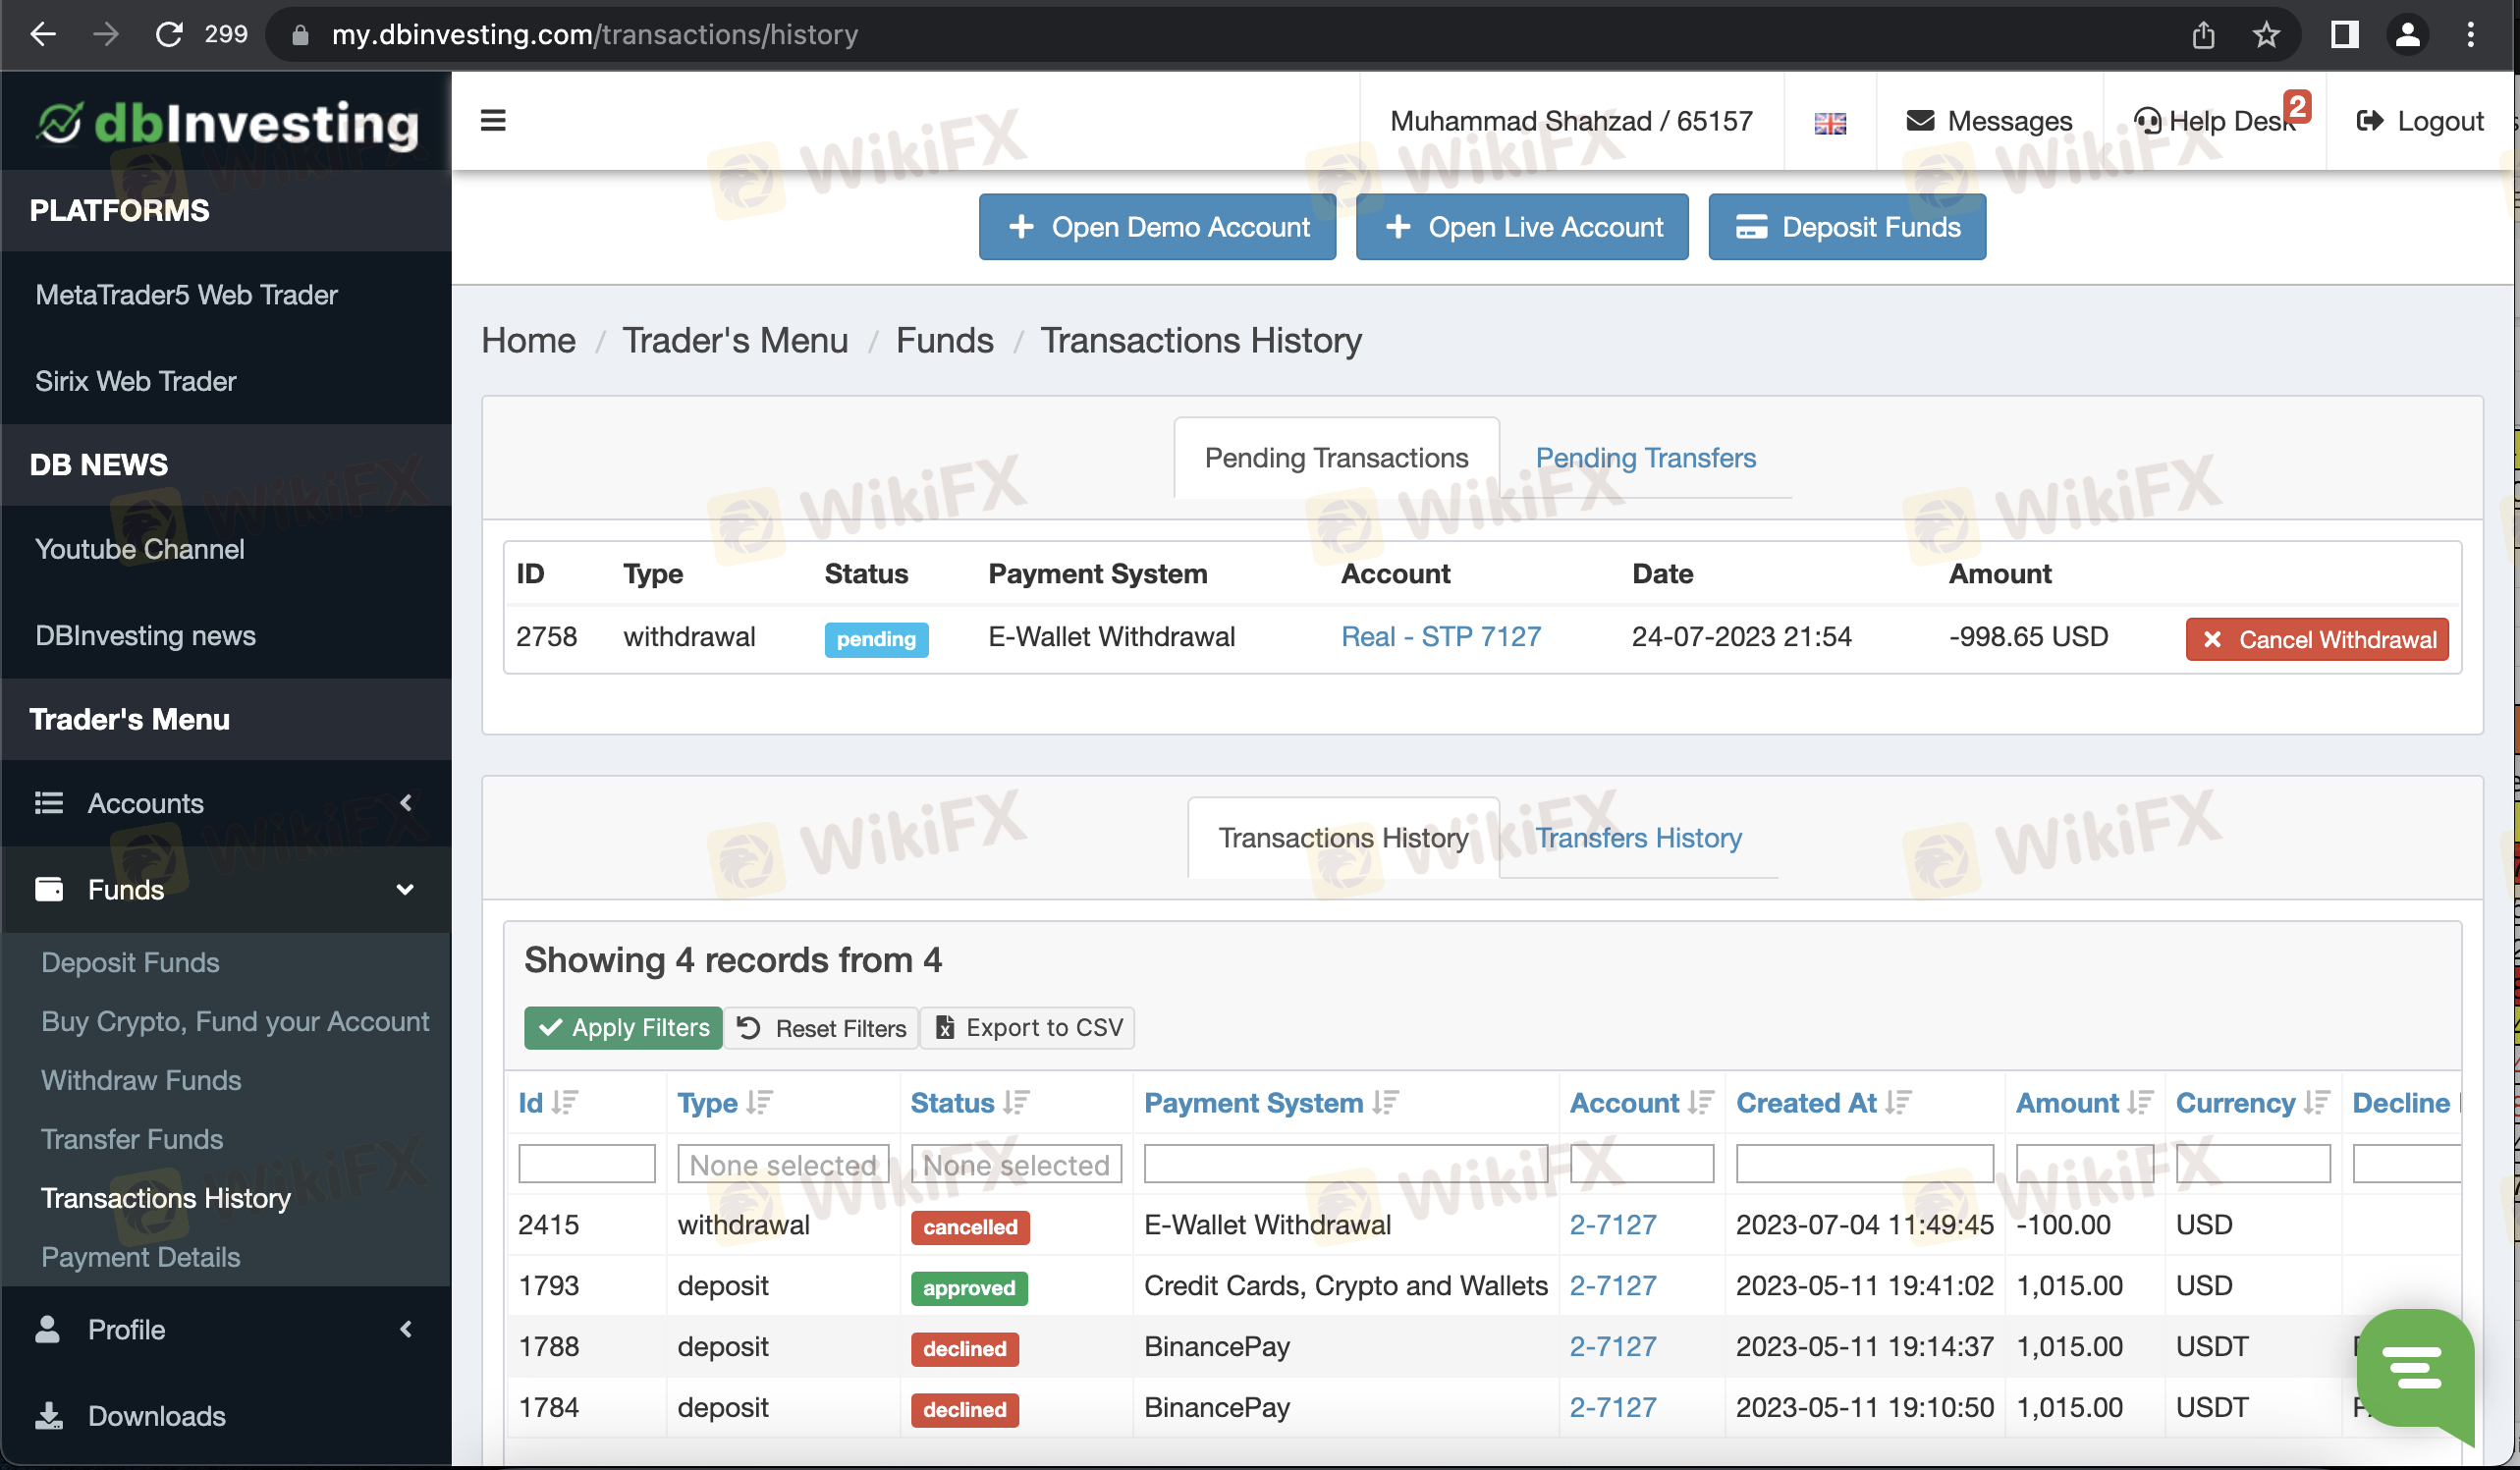Open Sirix Web Trader from sidebar
Screen dimensions: 2520x1470
point(135,381)
